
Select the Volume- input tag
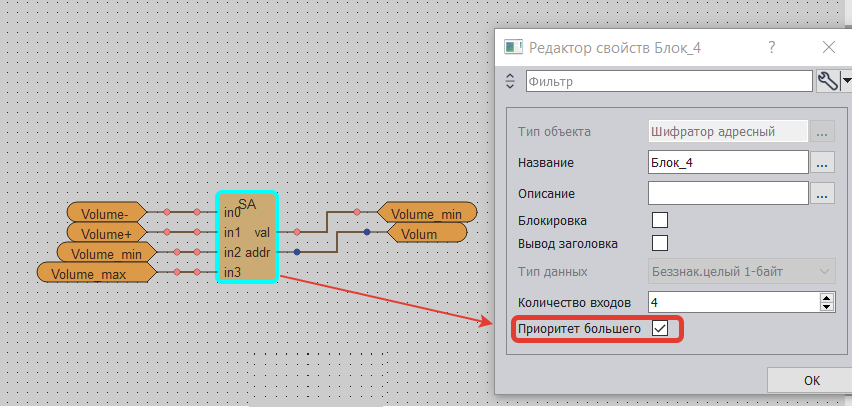click(105, 212)
